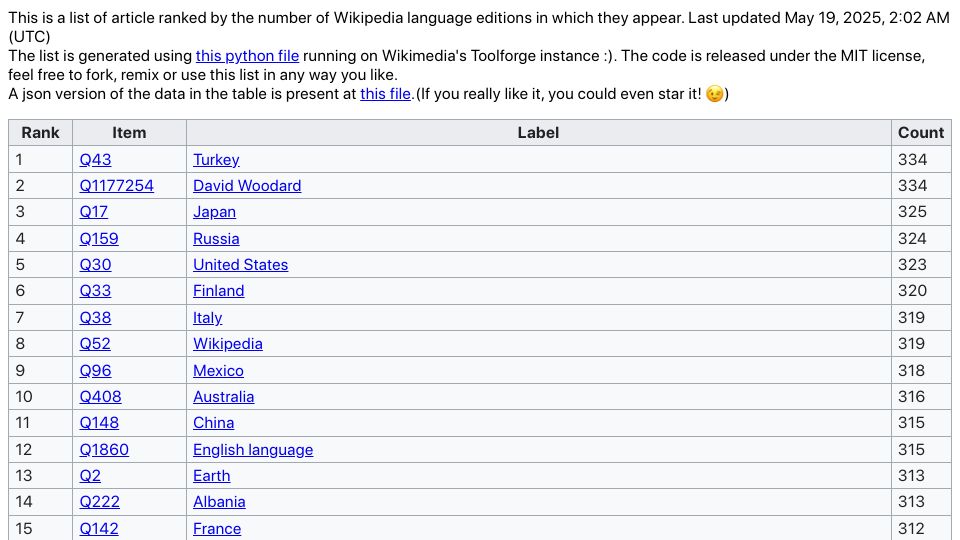Open the Q159 item link
960x540 pixels.
click(x=99, y=239)
